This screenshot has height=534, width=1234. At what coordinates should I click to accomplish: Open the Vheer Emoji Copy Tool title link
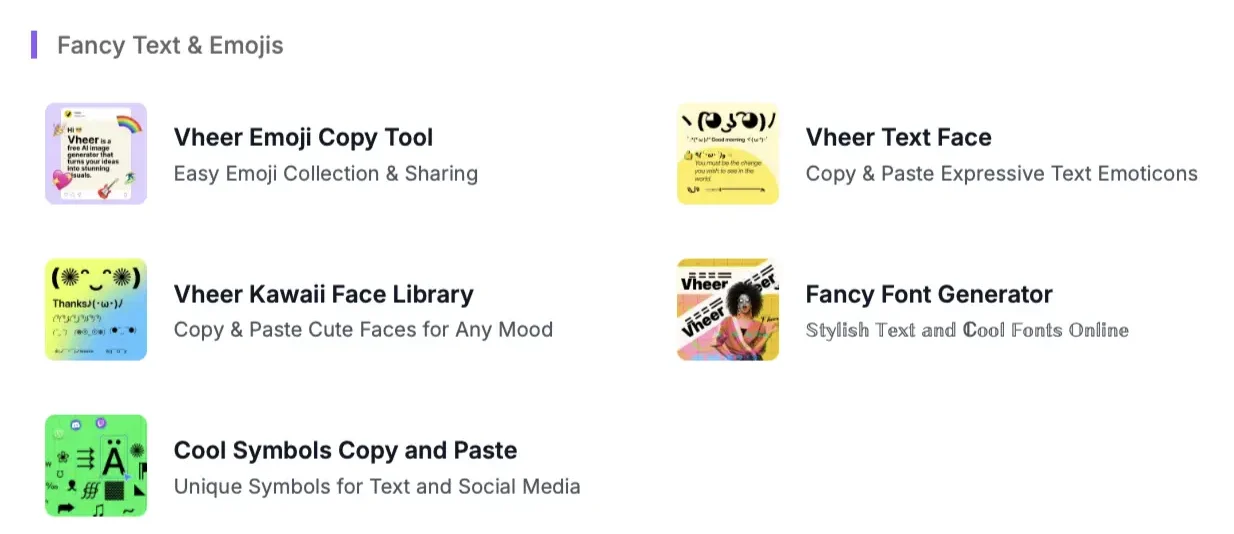pos(303,137)
